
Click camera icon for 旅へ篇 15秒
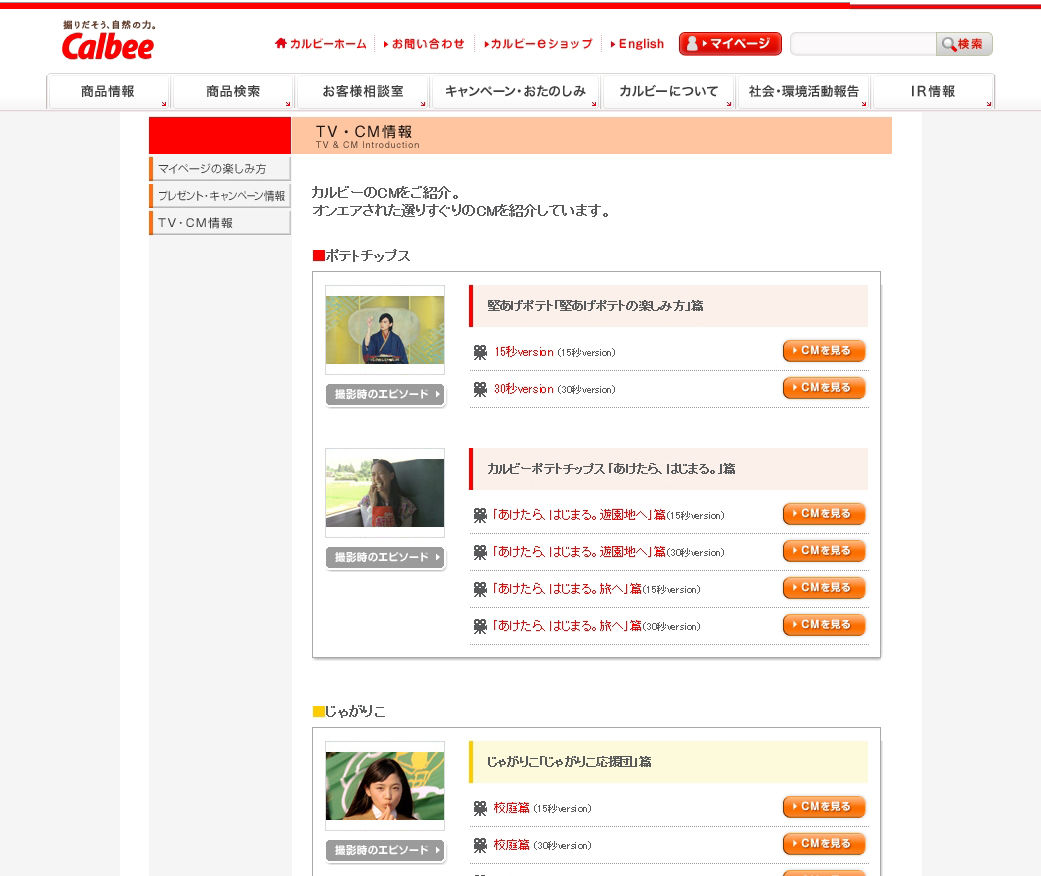pyautogui.click(x=480, y=590)
